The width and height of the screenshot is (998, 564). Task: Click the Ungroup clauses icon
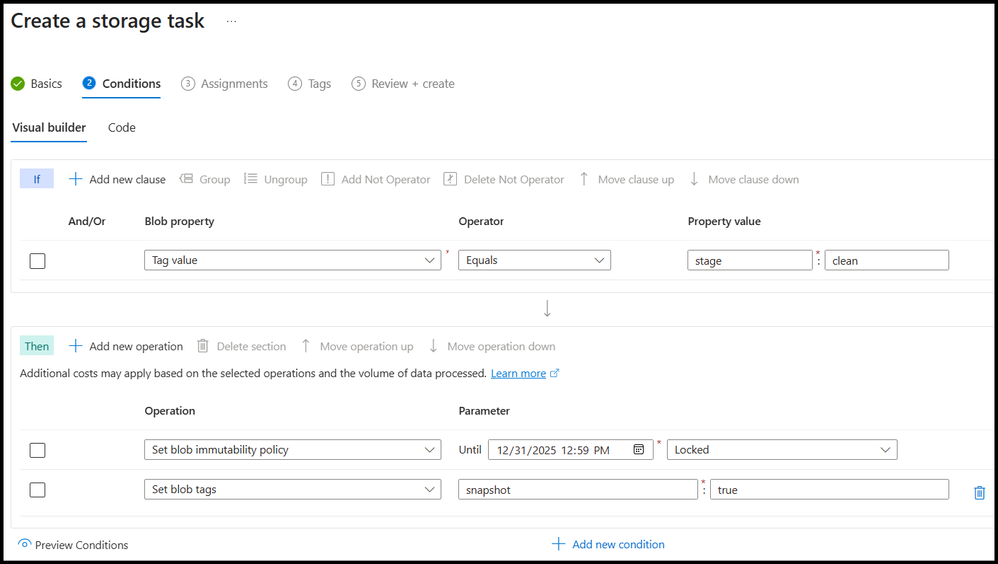(250, 179)
